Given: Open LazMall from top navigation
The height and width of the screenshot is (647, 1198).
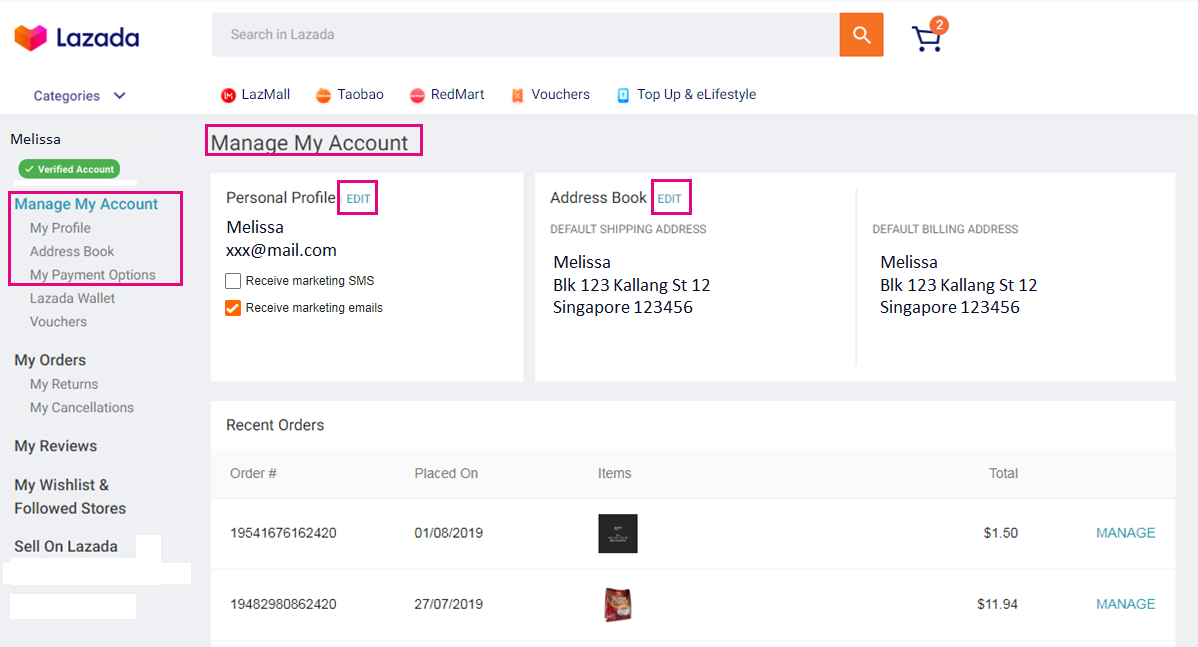Looking at the screenshot, I should click(x=265, y=95).
